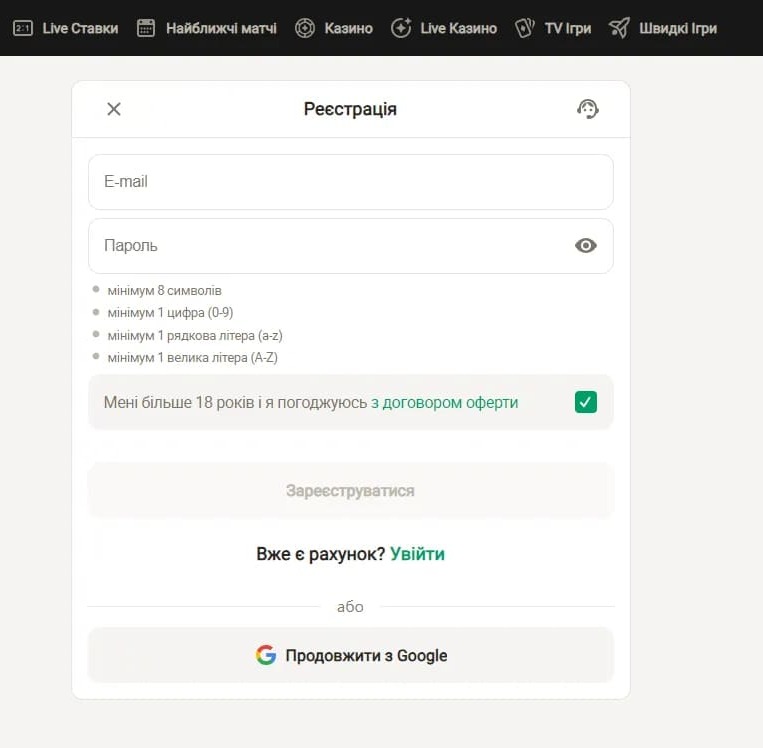Close the Реєстрація dialog

[114, 109]
